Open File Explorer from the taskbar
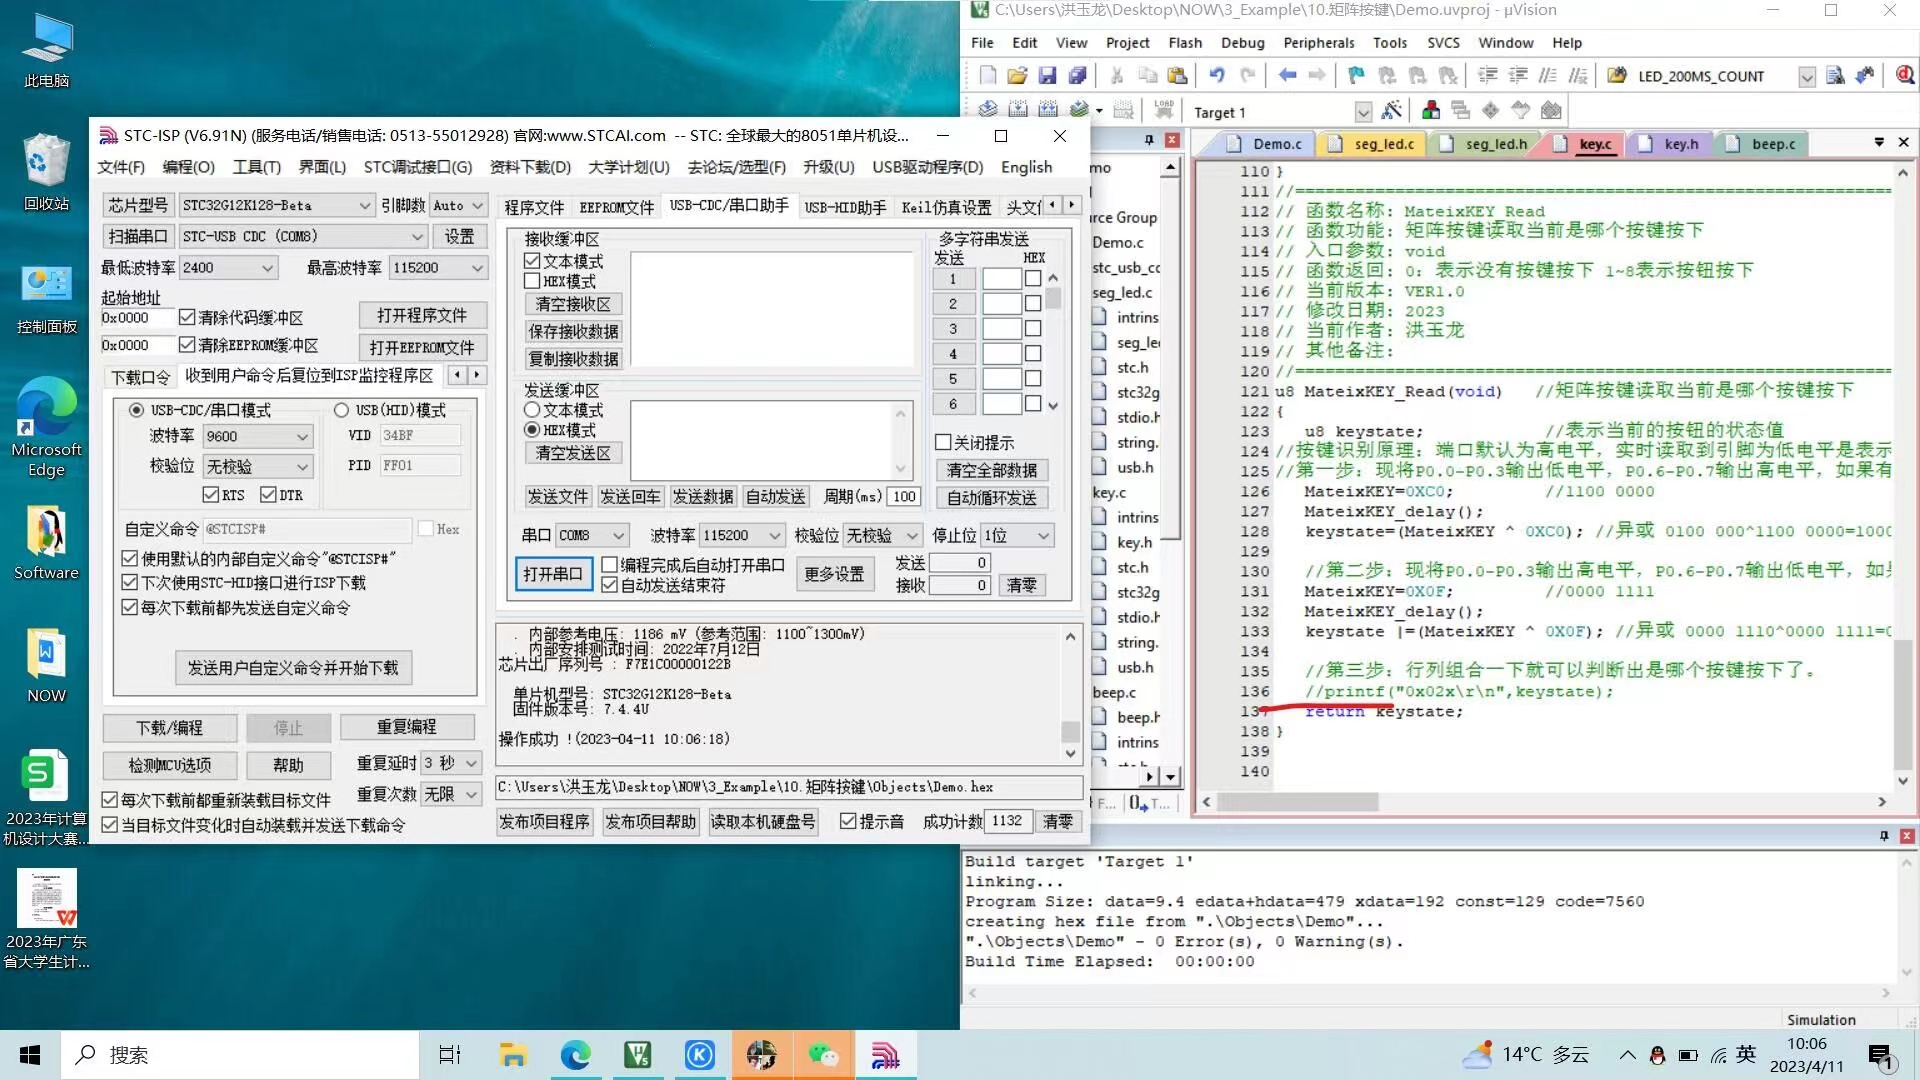Viewport: 1920px width, 1080px height. point(513,1055)
